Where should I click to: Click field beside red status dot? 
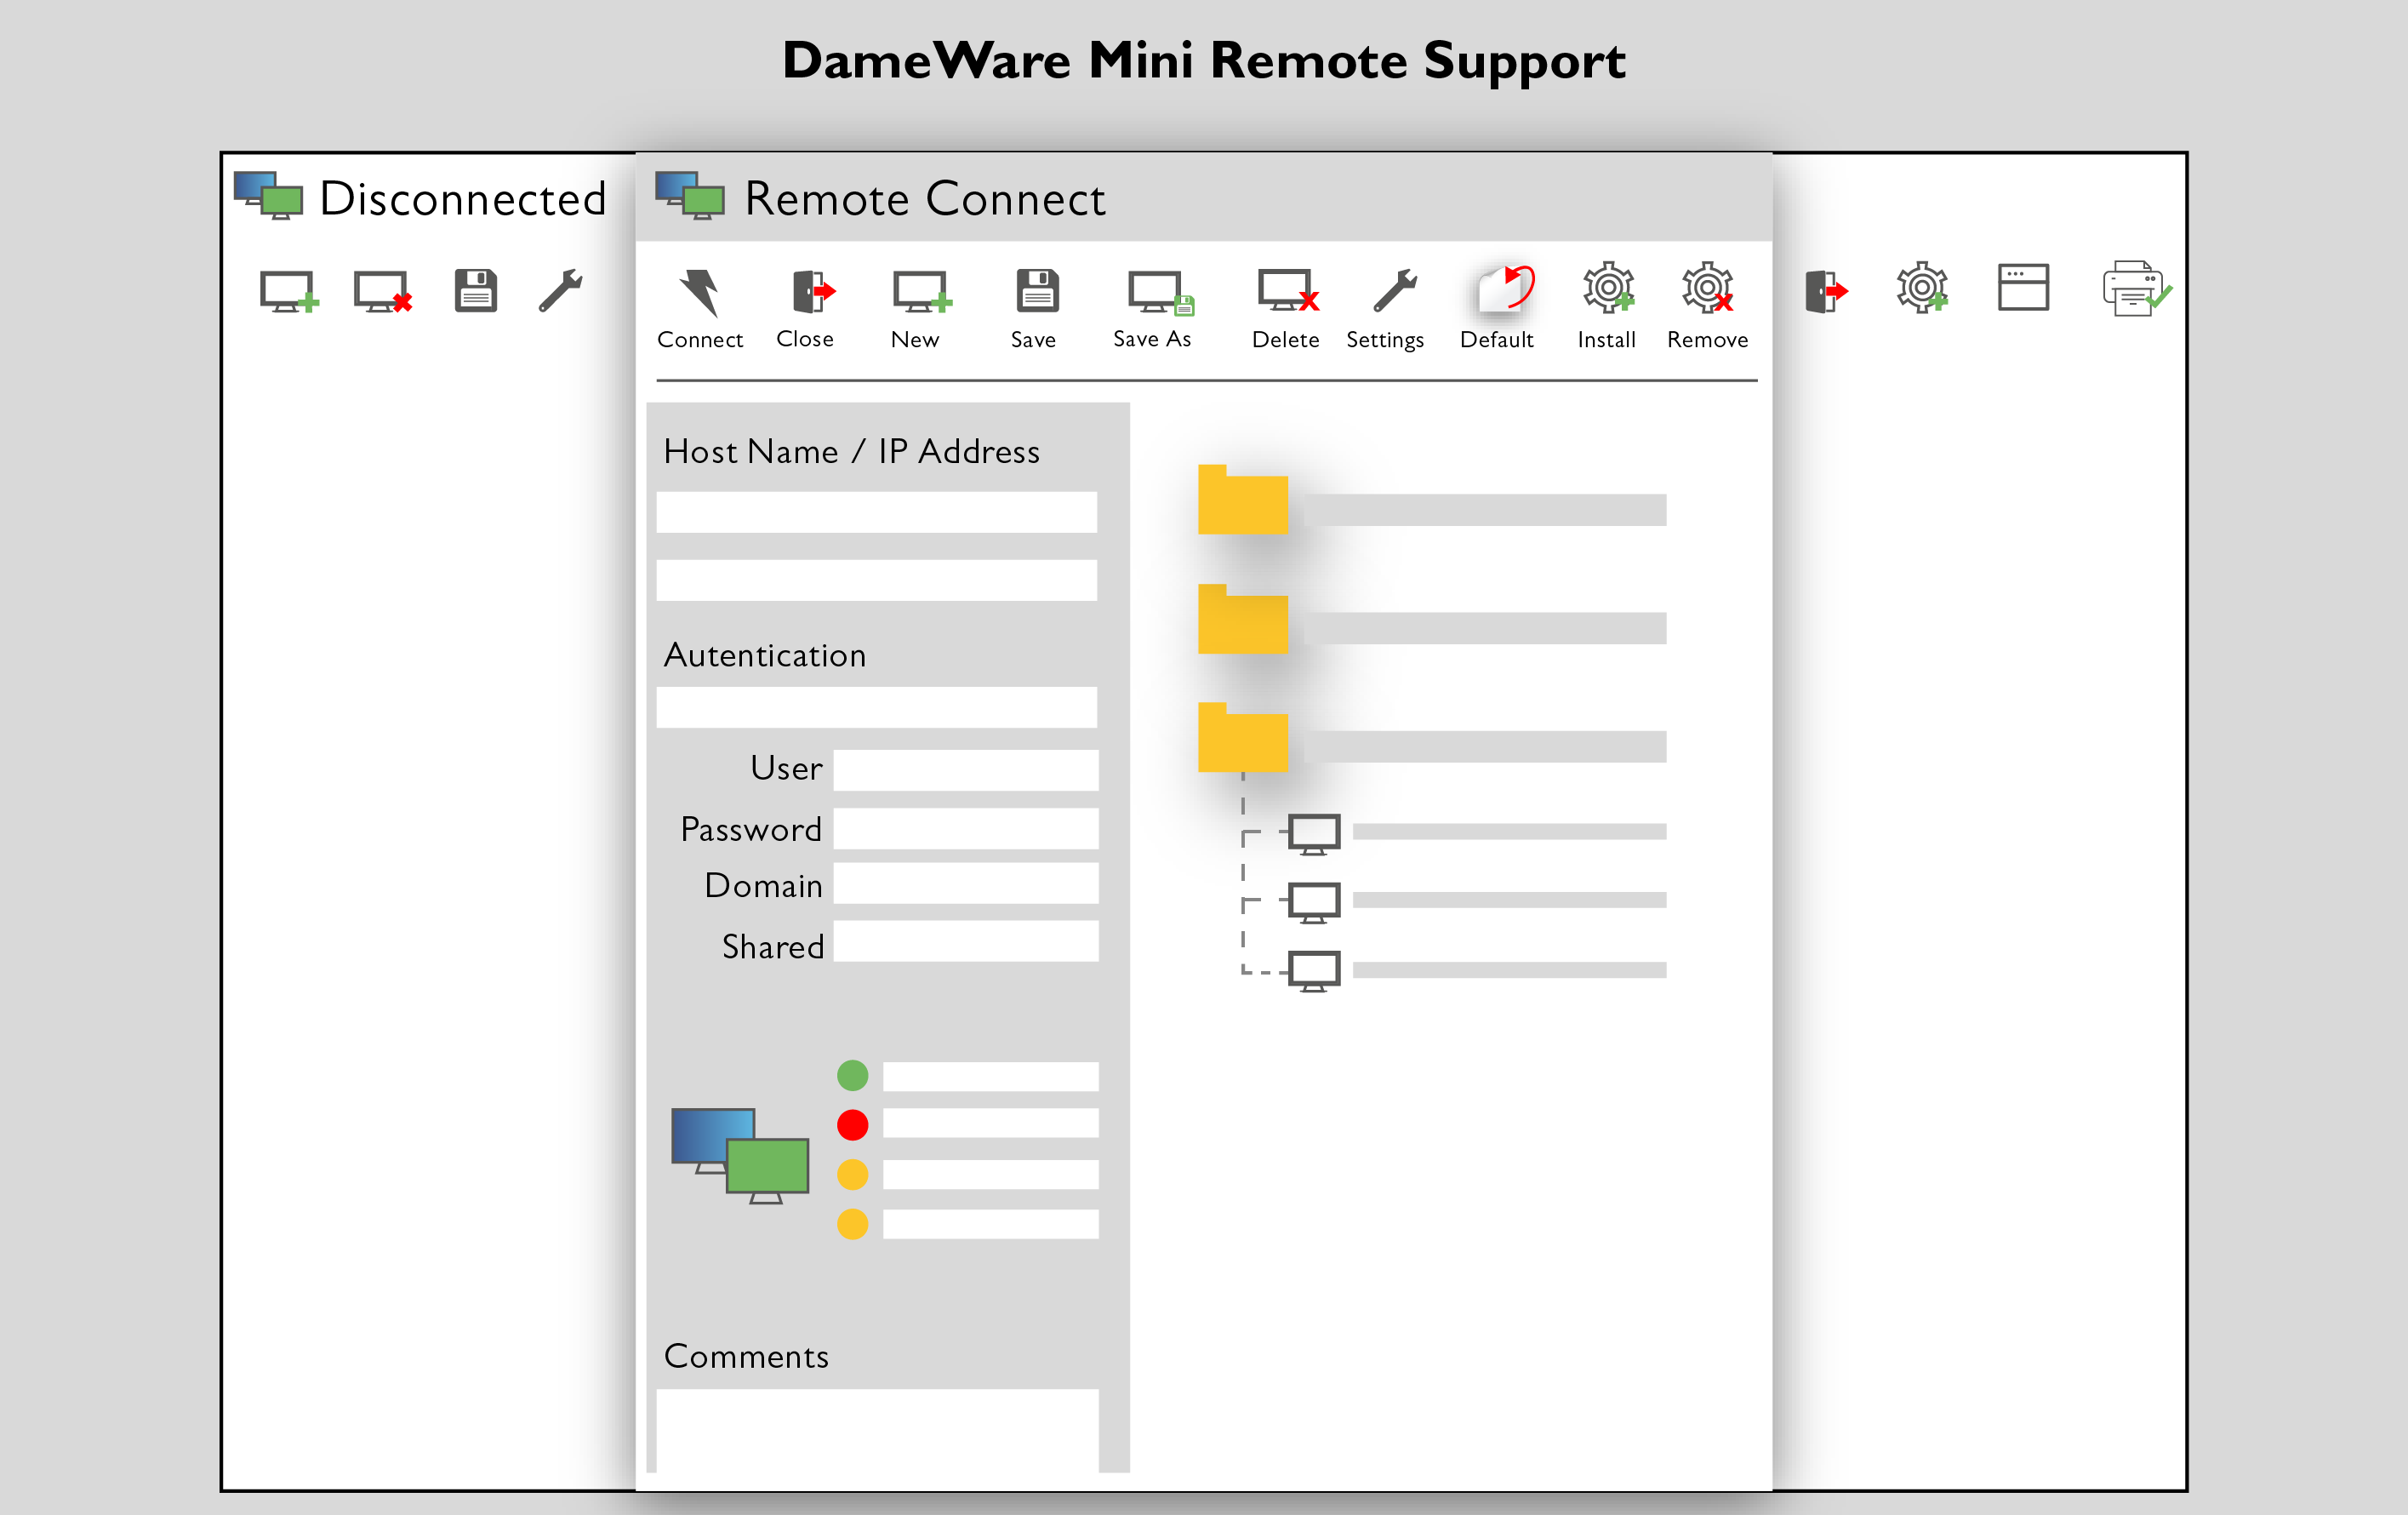click(991, 1123)
